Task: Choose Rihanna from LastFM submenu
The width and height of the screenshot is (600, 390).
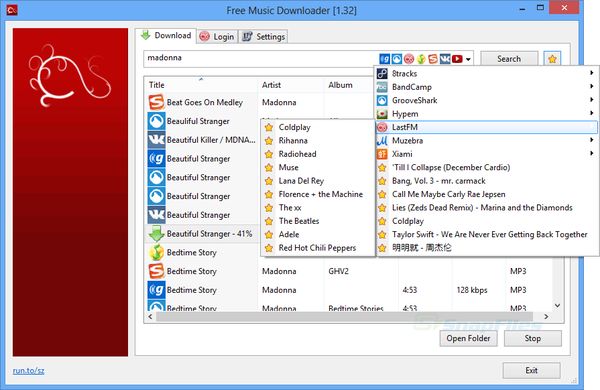Action: click(x=318, y=140)
